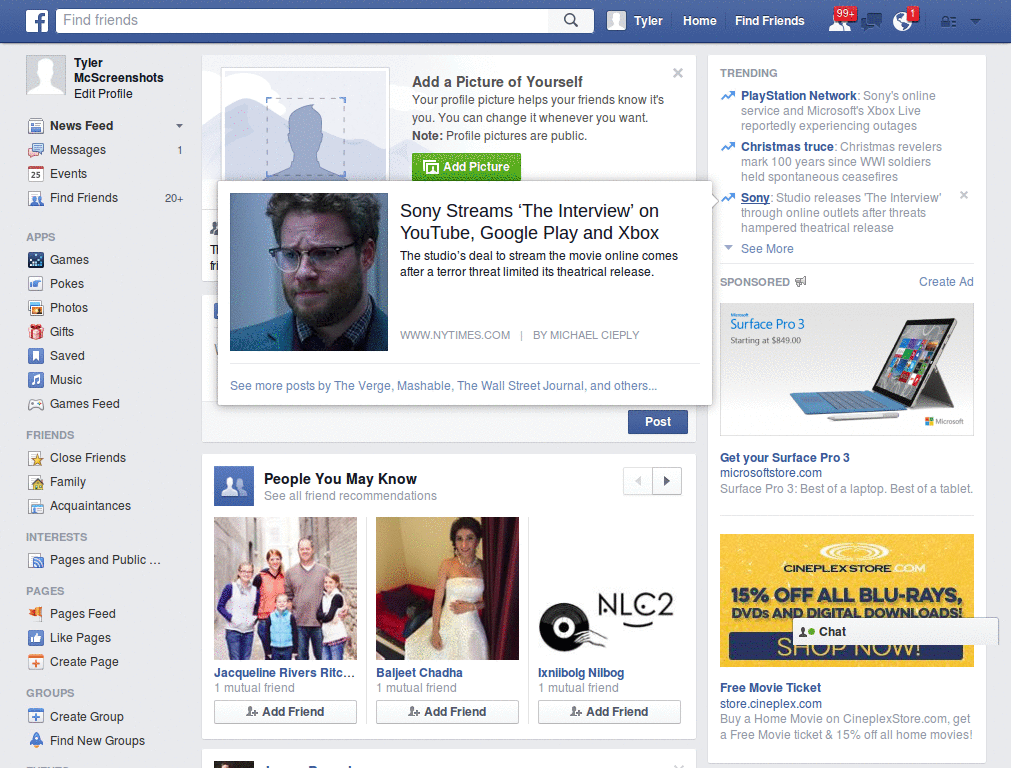Open Christmas truce trending topic

click(787, 147)
